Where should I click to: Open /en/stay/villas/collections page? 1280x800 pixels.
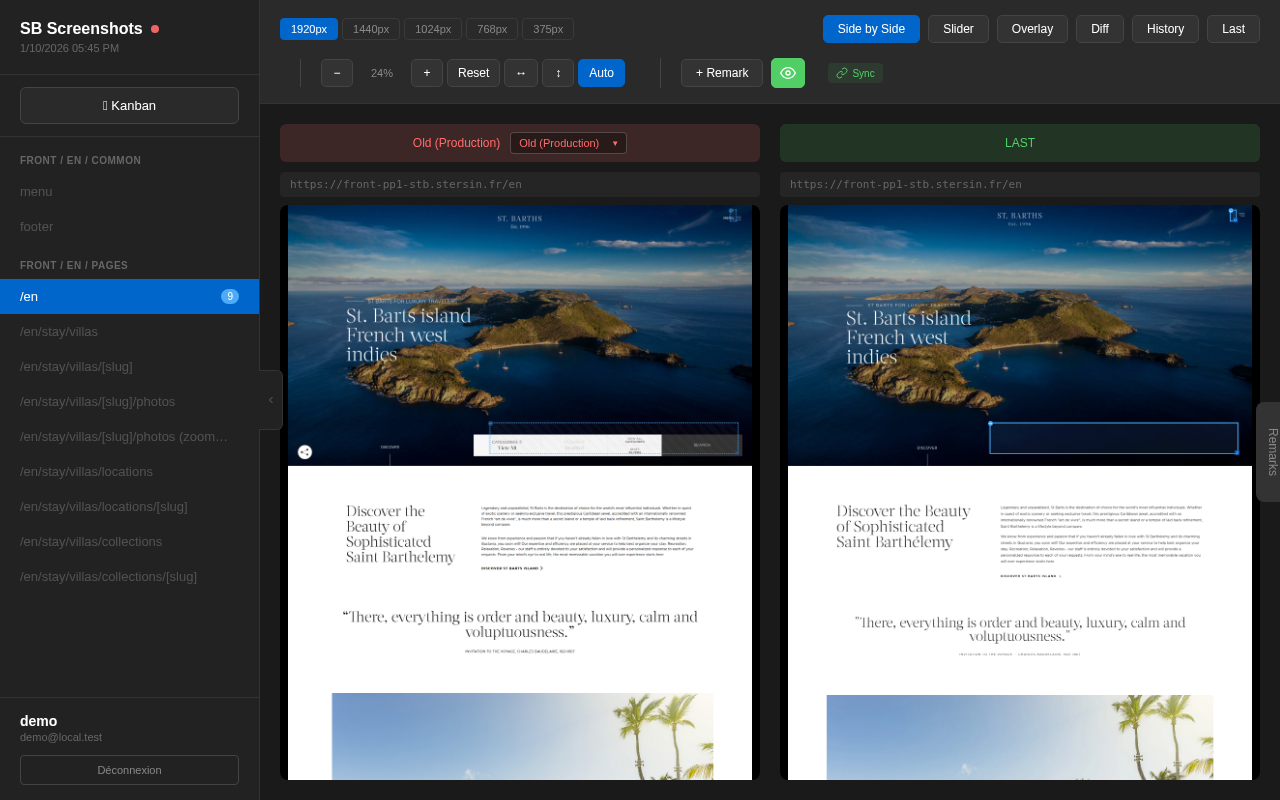point(129,542)
